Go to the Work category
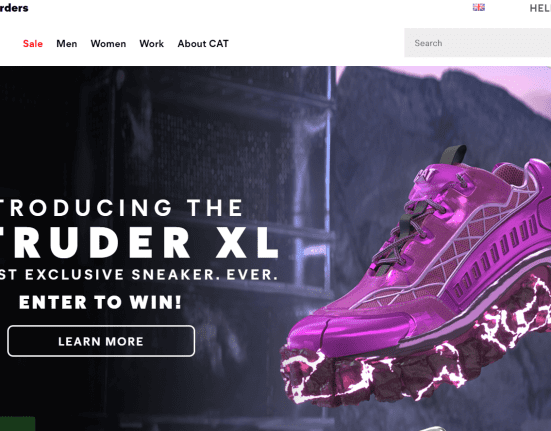 (151, 44)
